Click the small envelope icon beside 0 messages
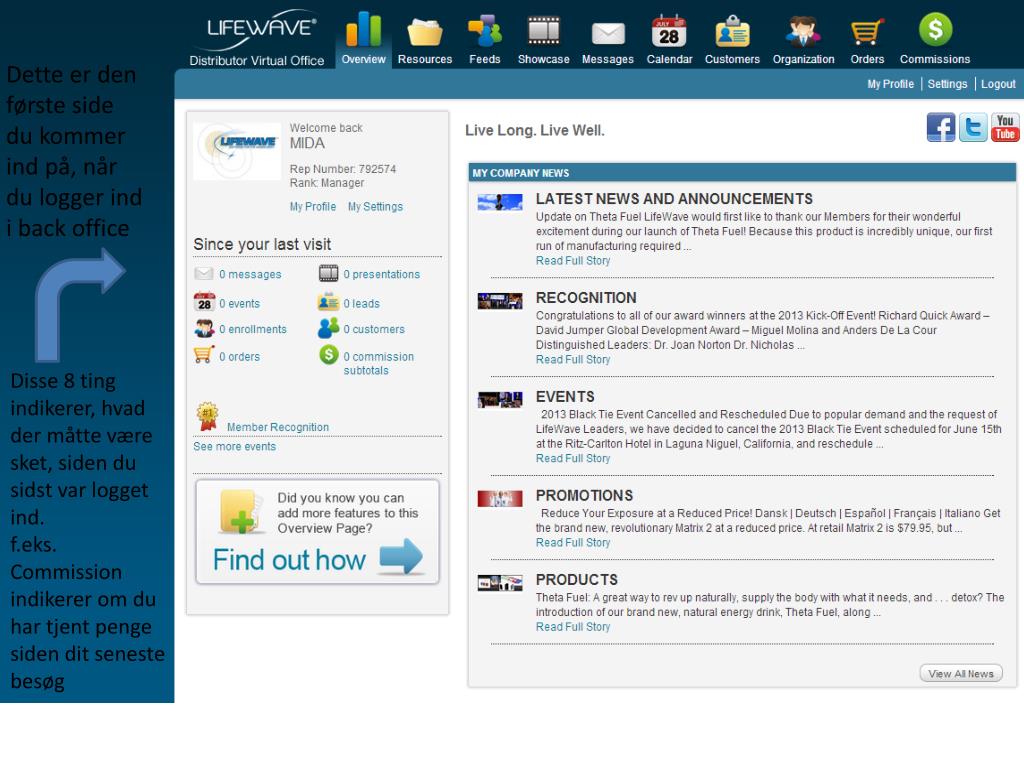 pyautogui.click(x=204, y=274)
